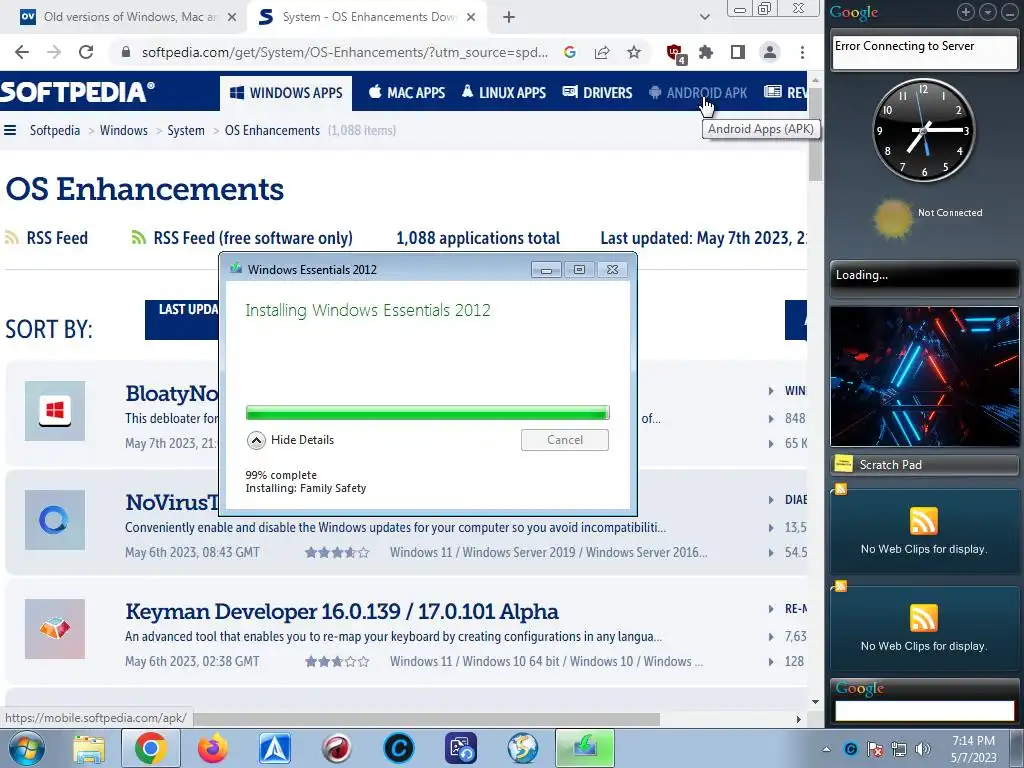Click the Chrome taskbar icon
Image resolution: width=1024 pixels, height=768 pixels.
(150, 748)
